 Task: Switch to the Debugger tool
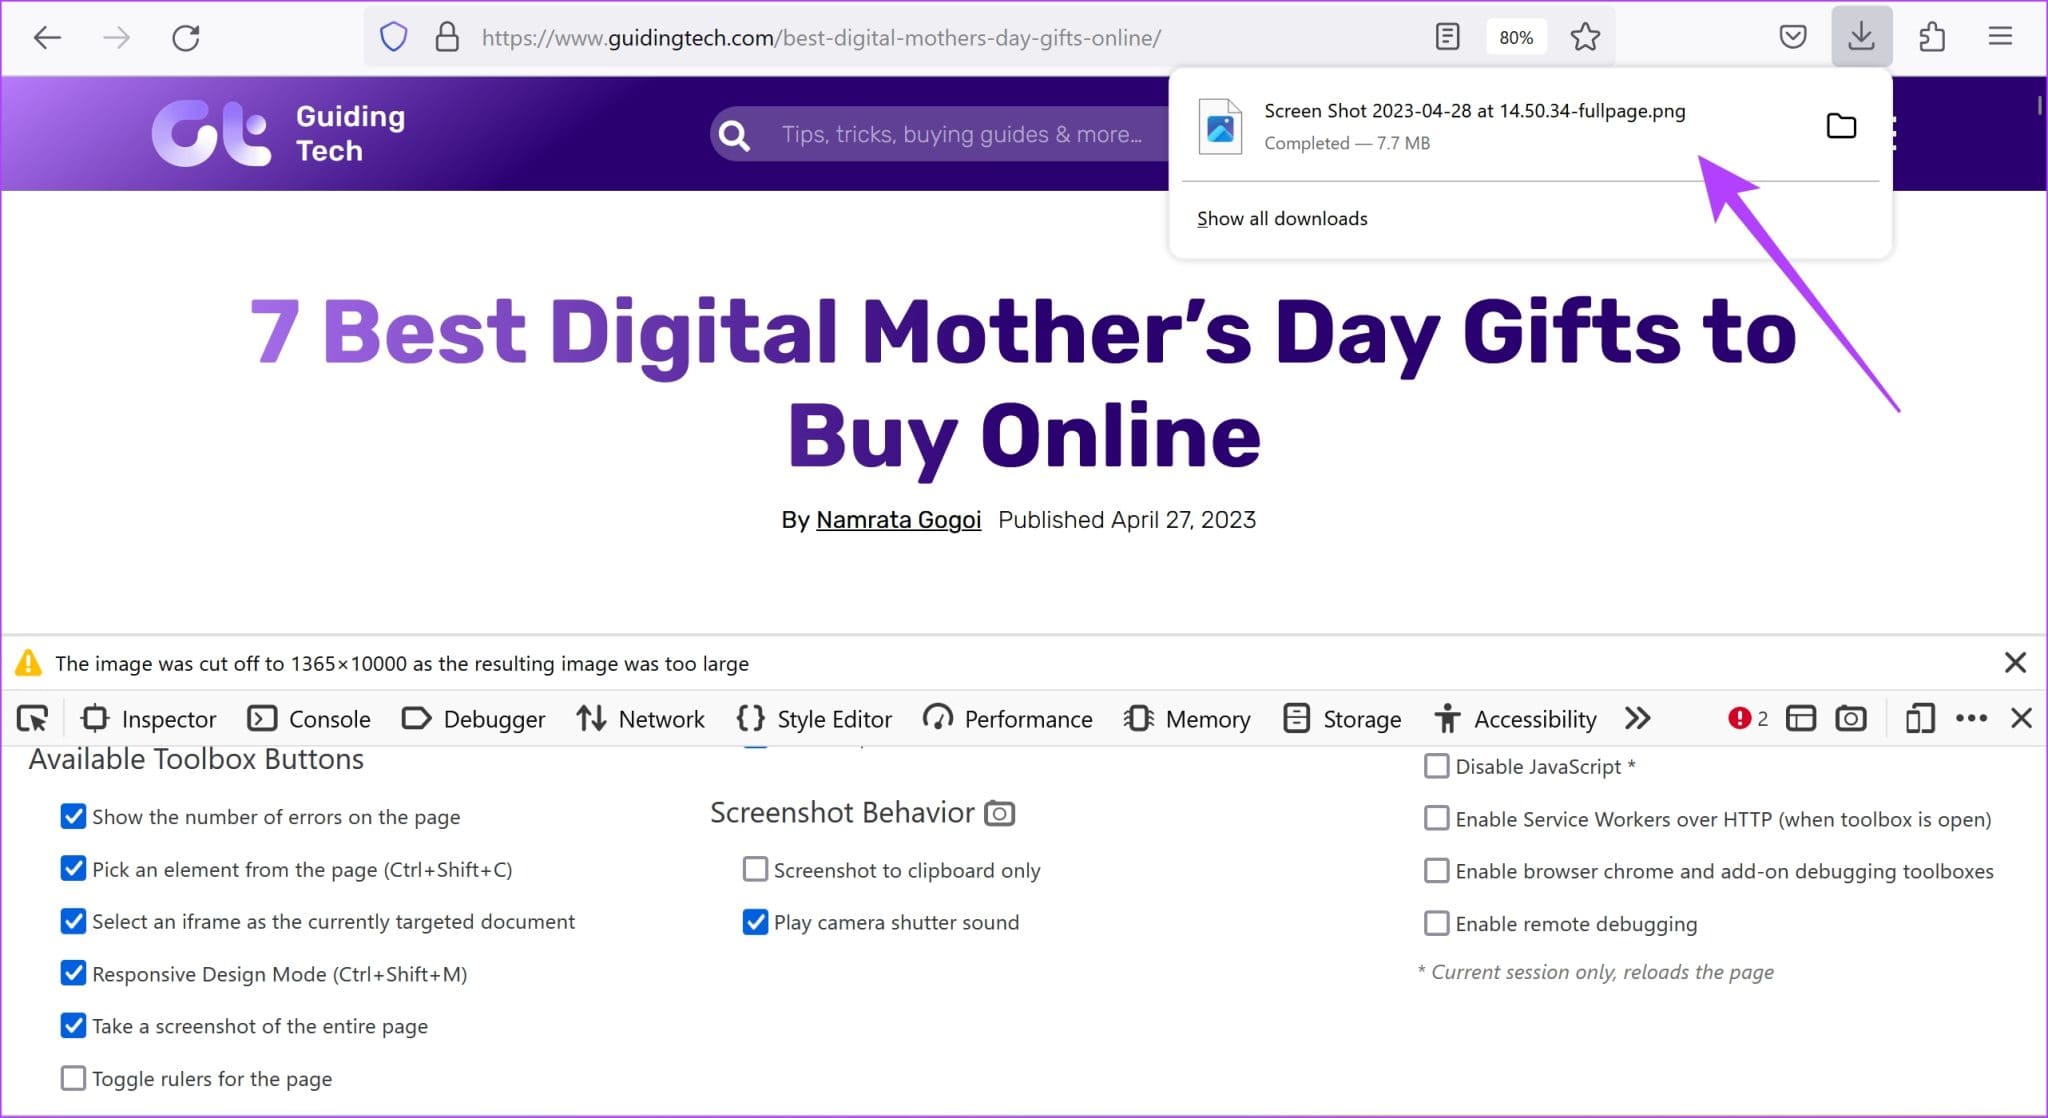(493, 717)
